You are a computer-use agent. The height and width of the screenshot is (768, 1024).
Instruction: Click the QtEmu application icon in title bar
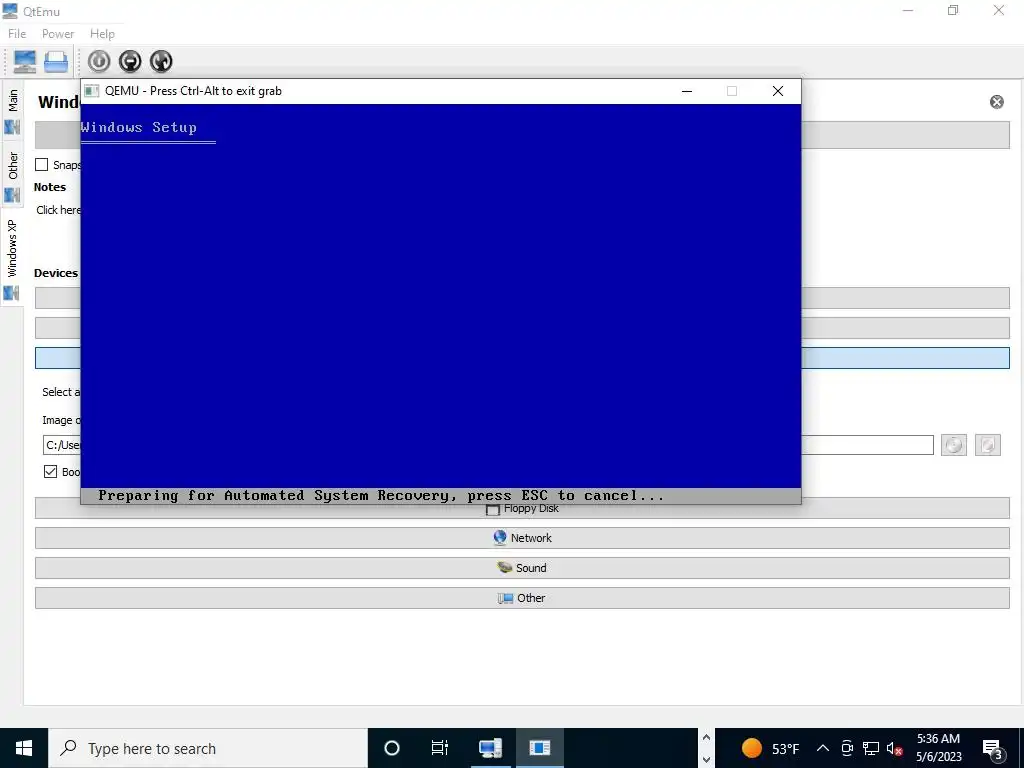[x=10, y=11]
